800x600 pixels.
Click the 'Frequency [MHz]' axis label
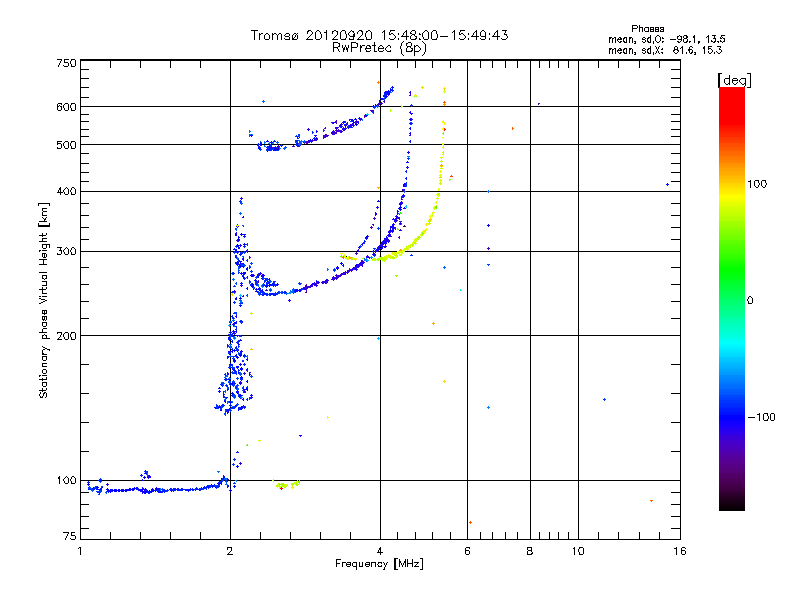coord(379,564)
